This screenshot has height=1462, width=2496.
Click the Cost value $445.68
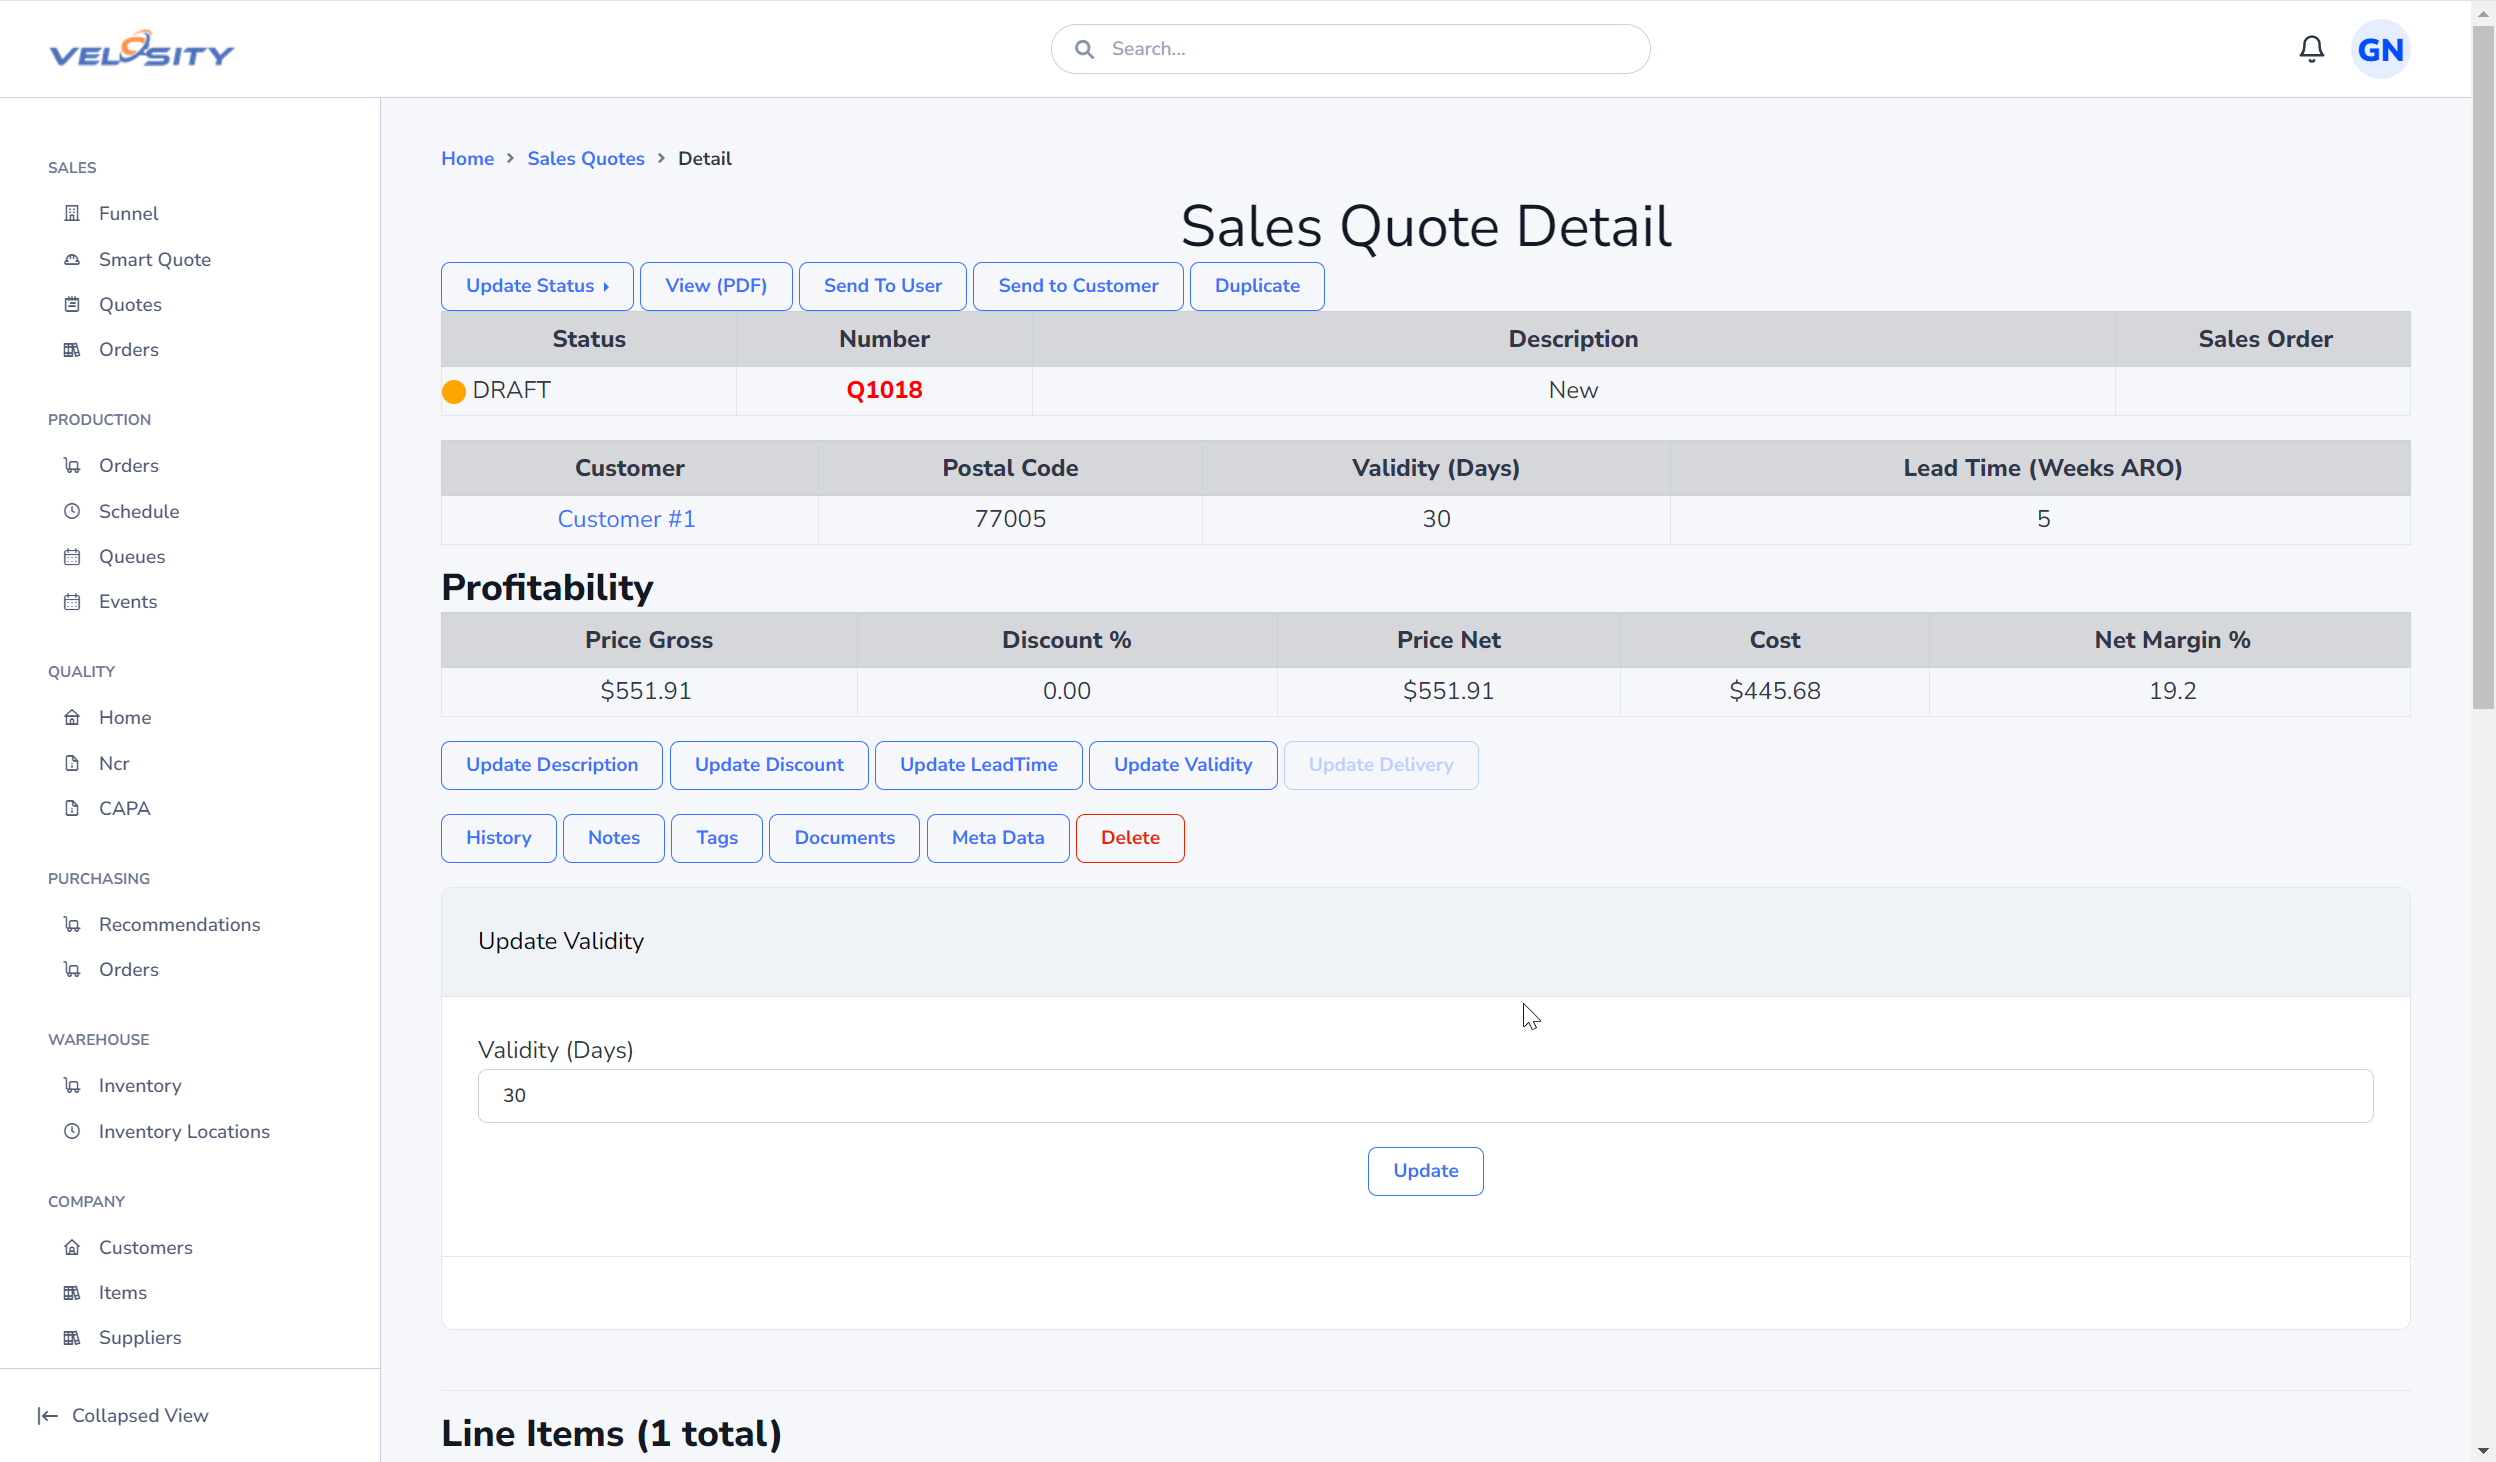click(x=1774, y=691)
